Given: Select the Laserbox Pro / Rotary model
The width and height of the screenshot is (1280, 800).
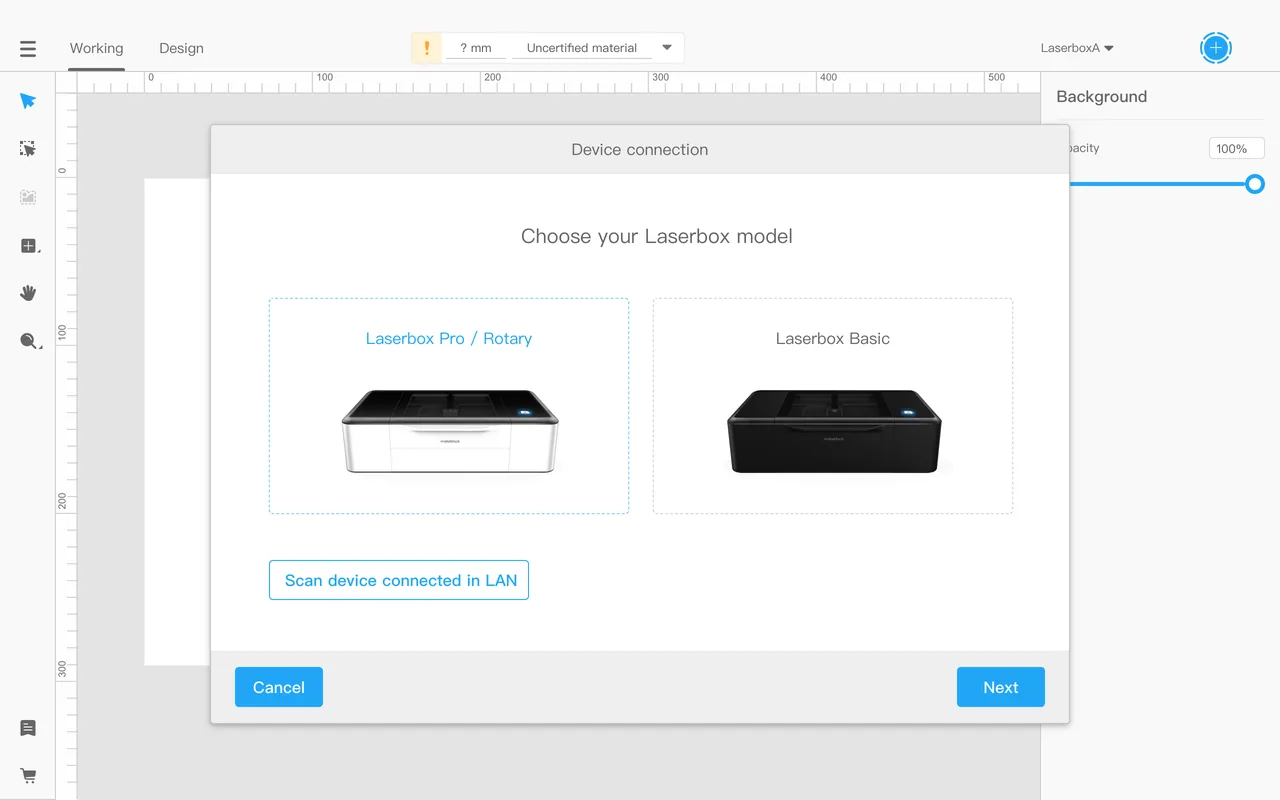Looking at the screenshot, I should click(x=449, y=406).
